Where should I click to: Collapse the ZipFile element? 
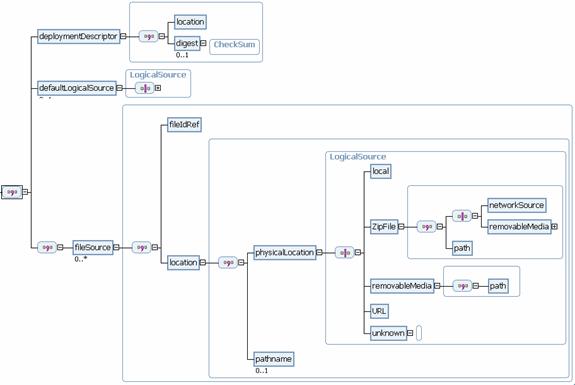[401, 227]
